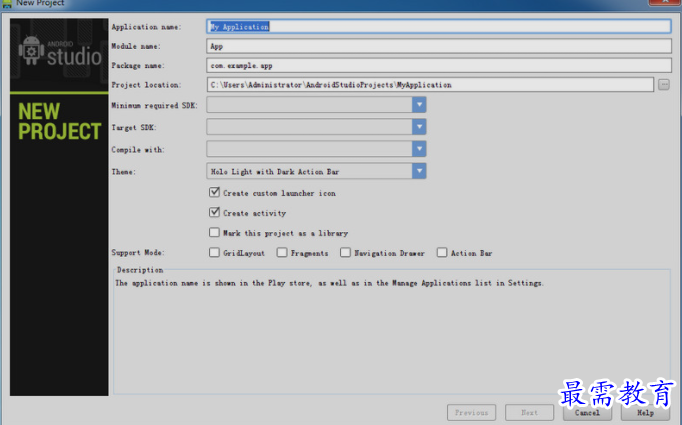
Task: Close the New Project dialog
Action: (x=665, y=2)
